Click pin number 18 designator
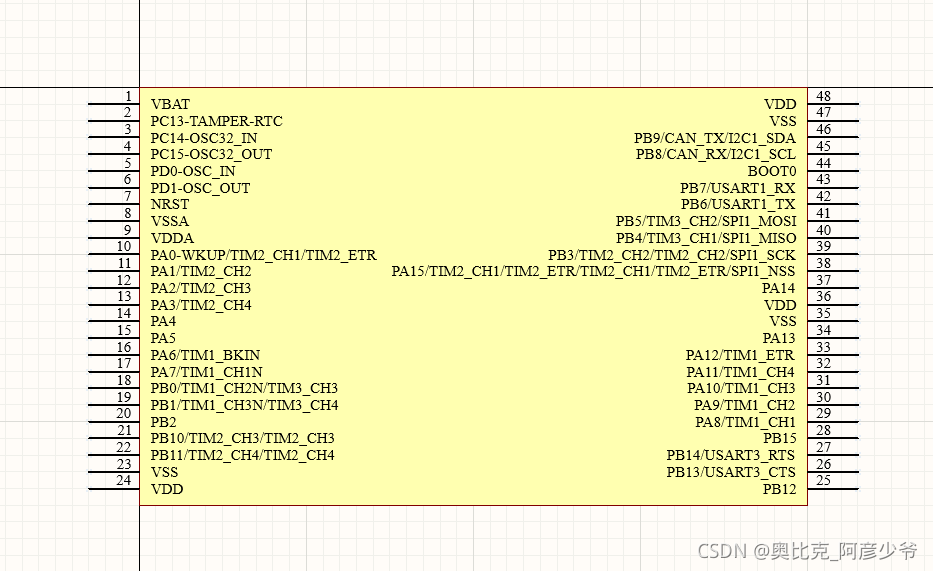This screenshot has height=571, width=933. [124, 380]
